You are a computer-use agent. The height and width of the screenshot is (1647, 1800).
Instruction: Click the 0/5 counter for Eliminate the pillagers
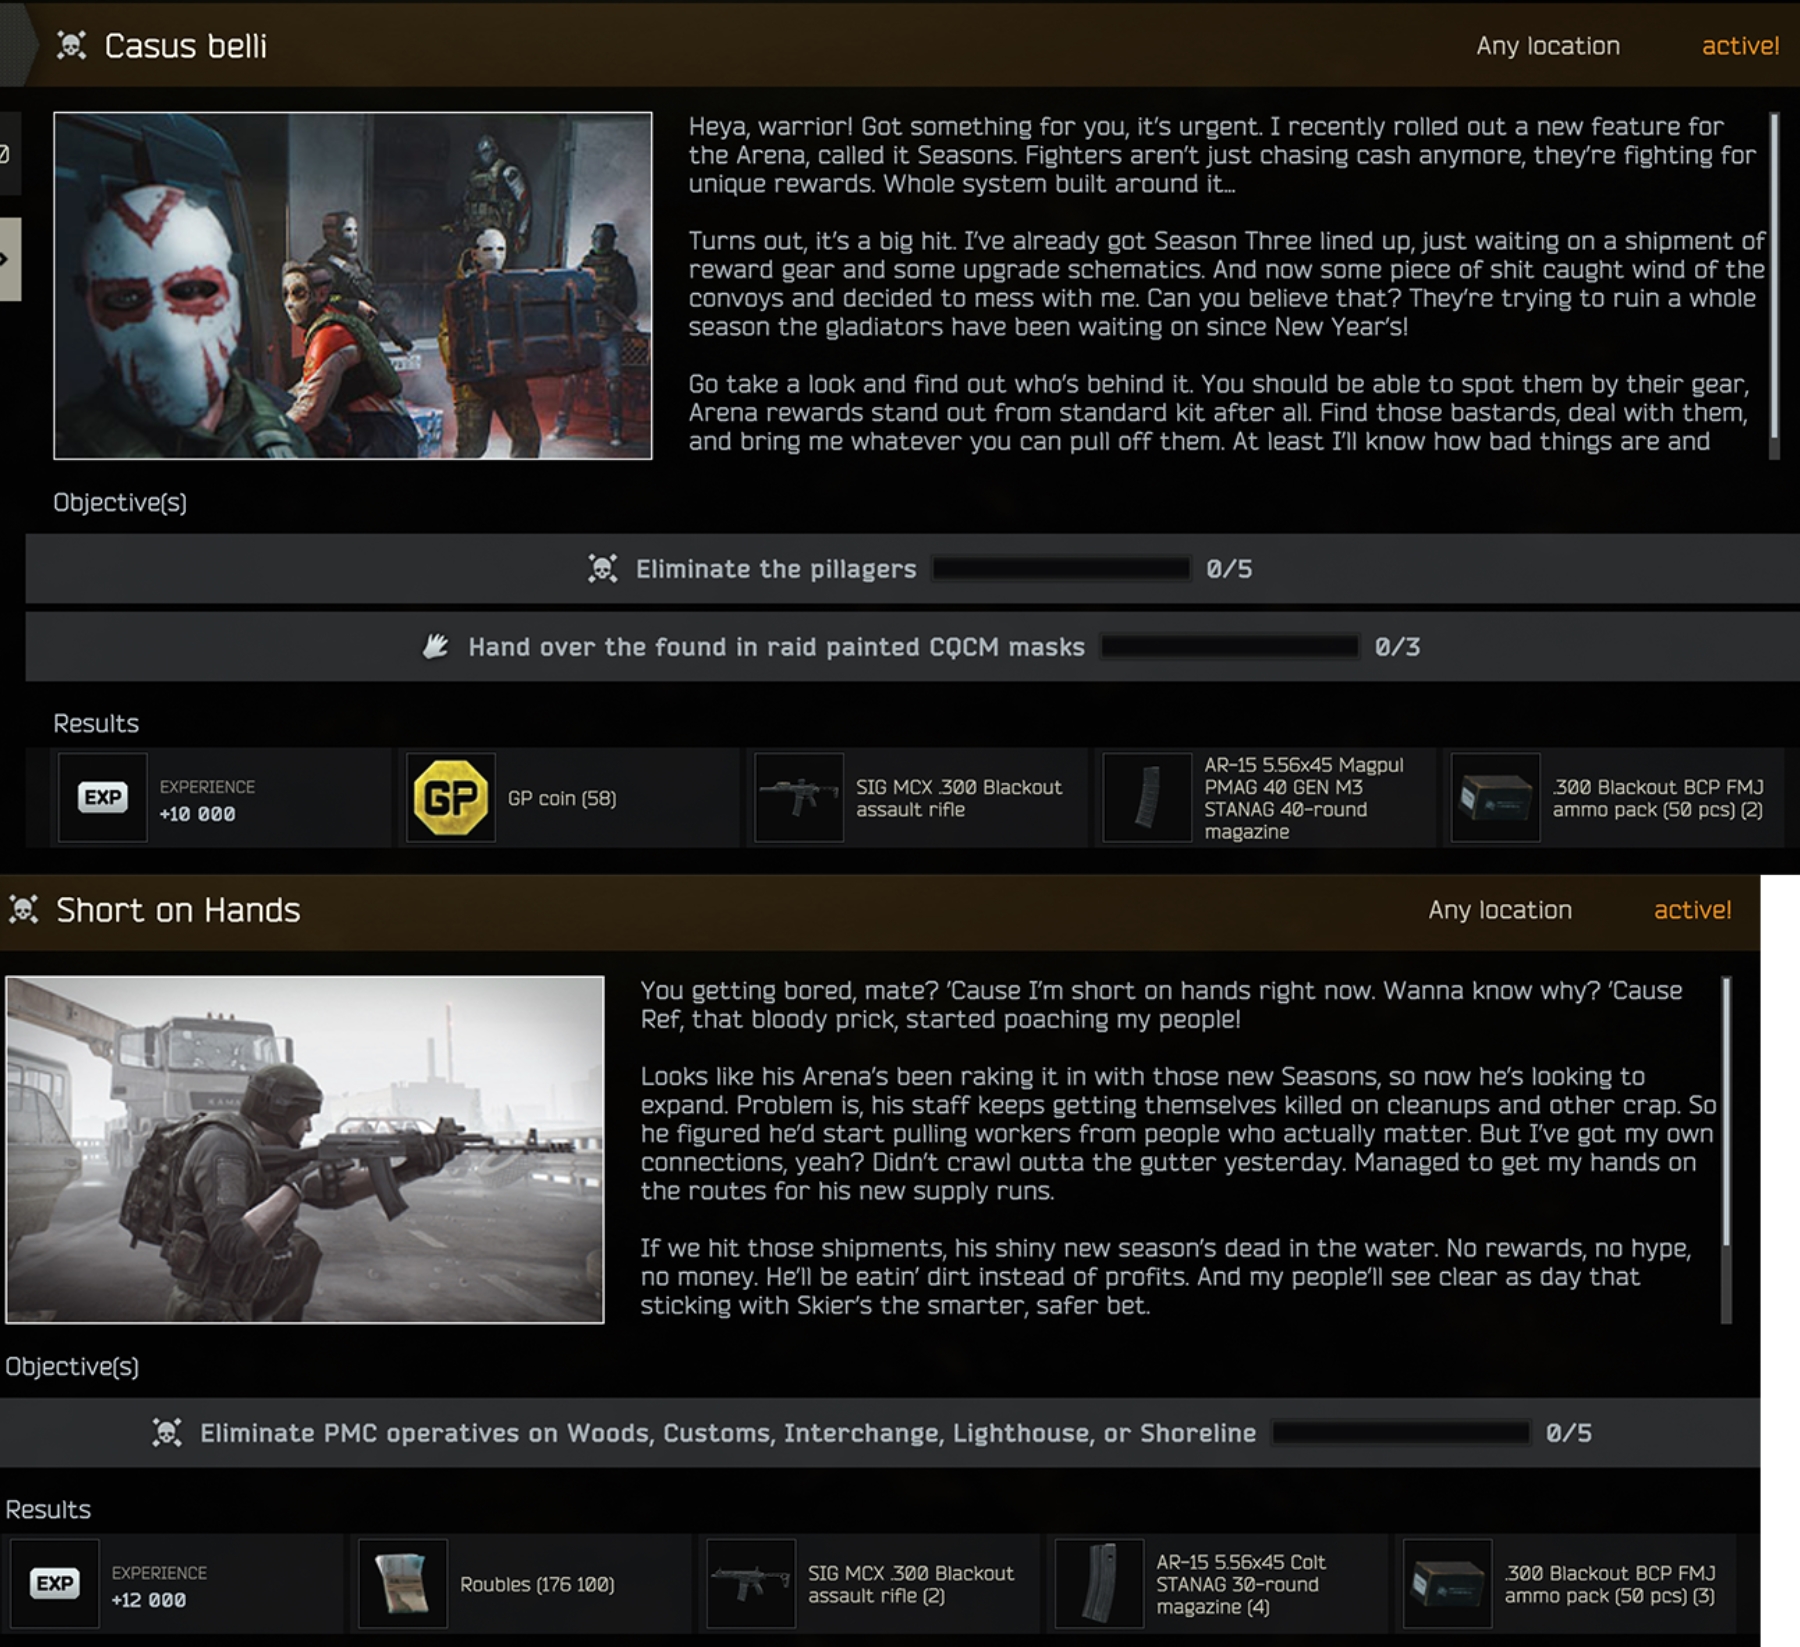(x=1229, y=569)
